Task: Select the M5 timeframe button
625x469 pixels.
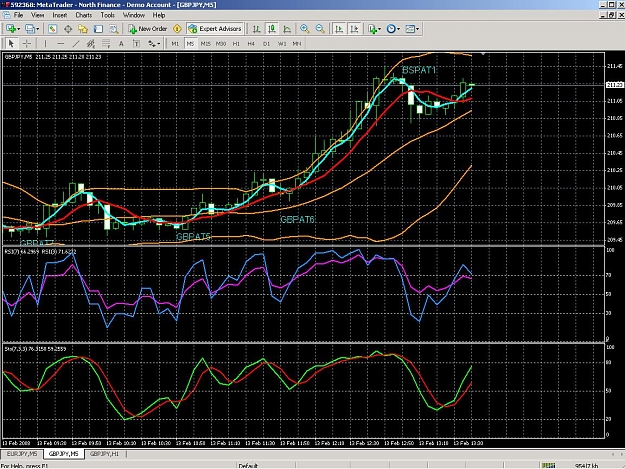Action: [190, 43]
